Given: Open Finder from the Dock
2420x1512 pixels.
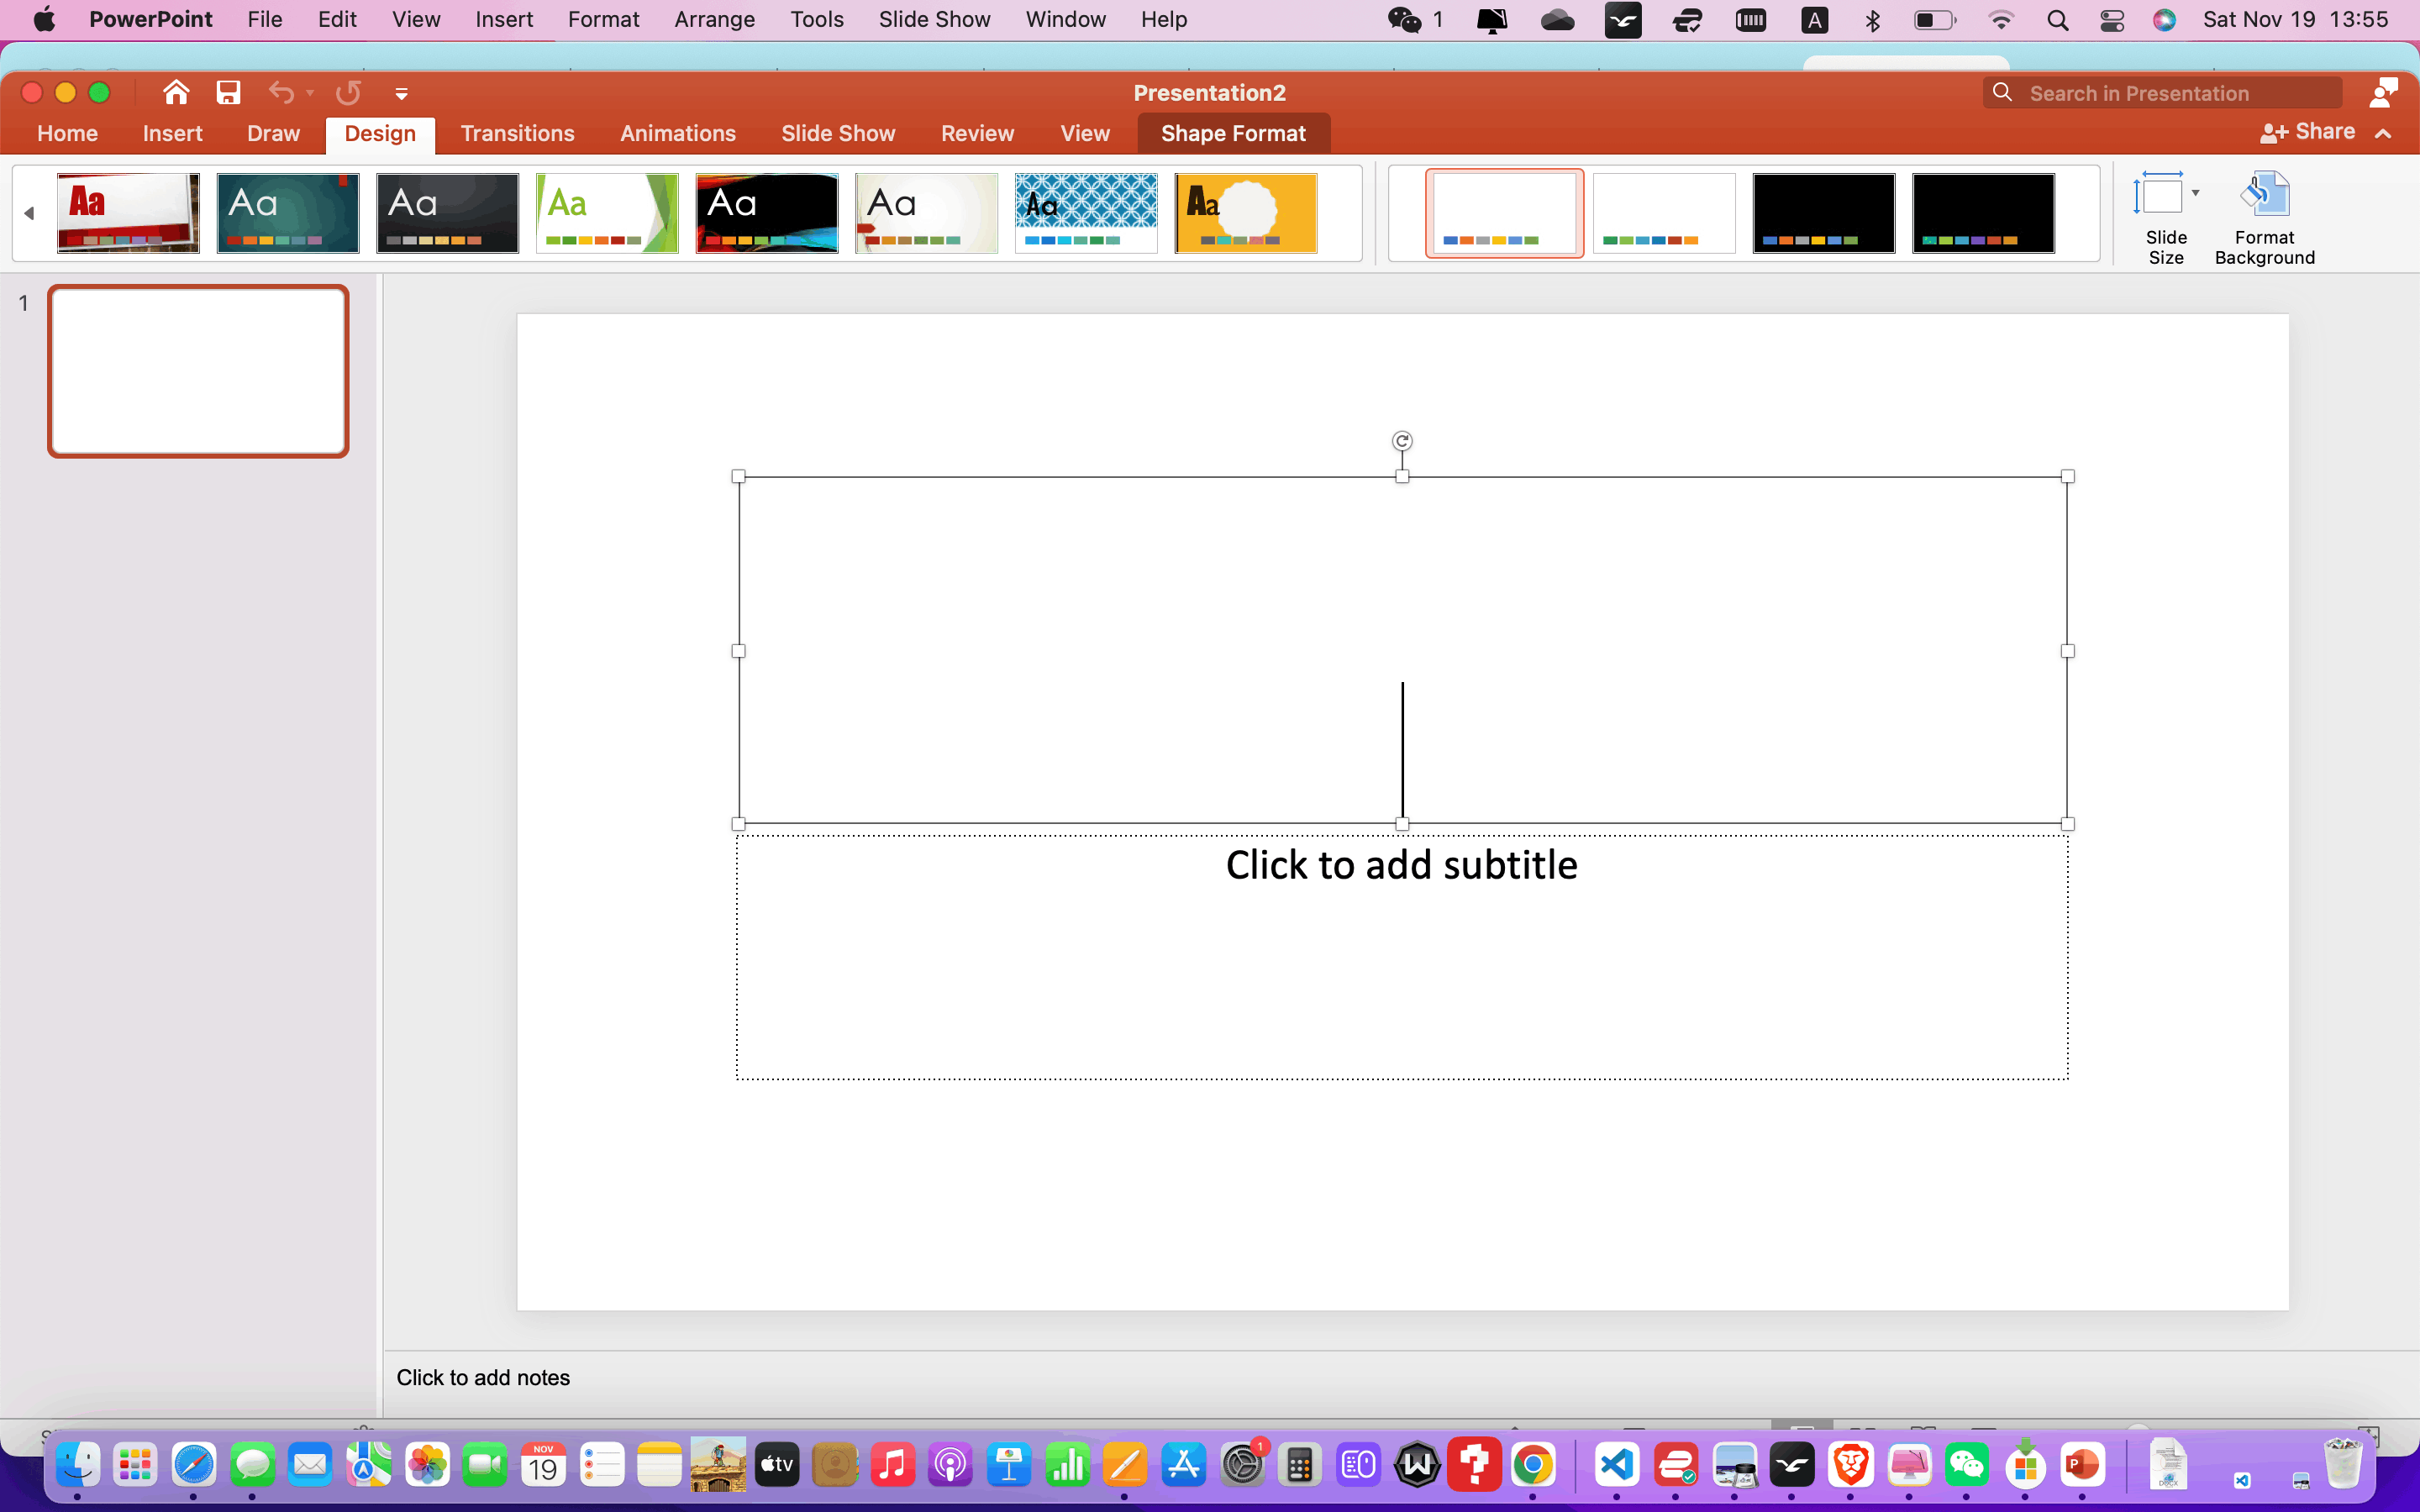Looking at the screenshot, I should point(77,1466).
